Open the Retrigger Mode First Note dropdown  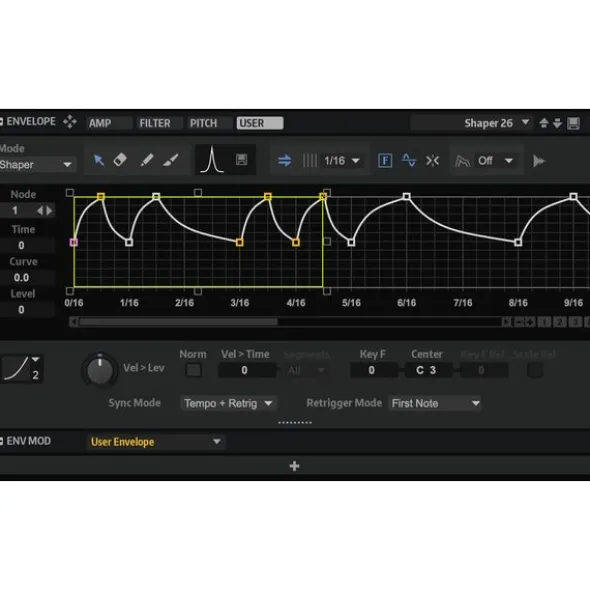[x=435, y=403]
